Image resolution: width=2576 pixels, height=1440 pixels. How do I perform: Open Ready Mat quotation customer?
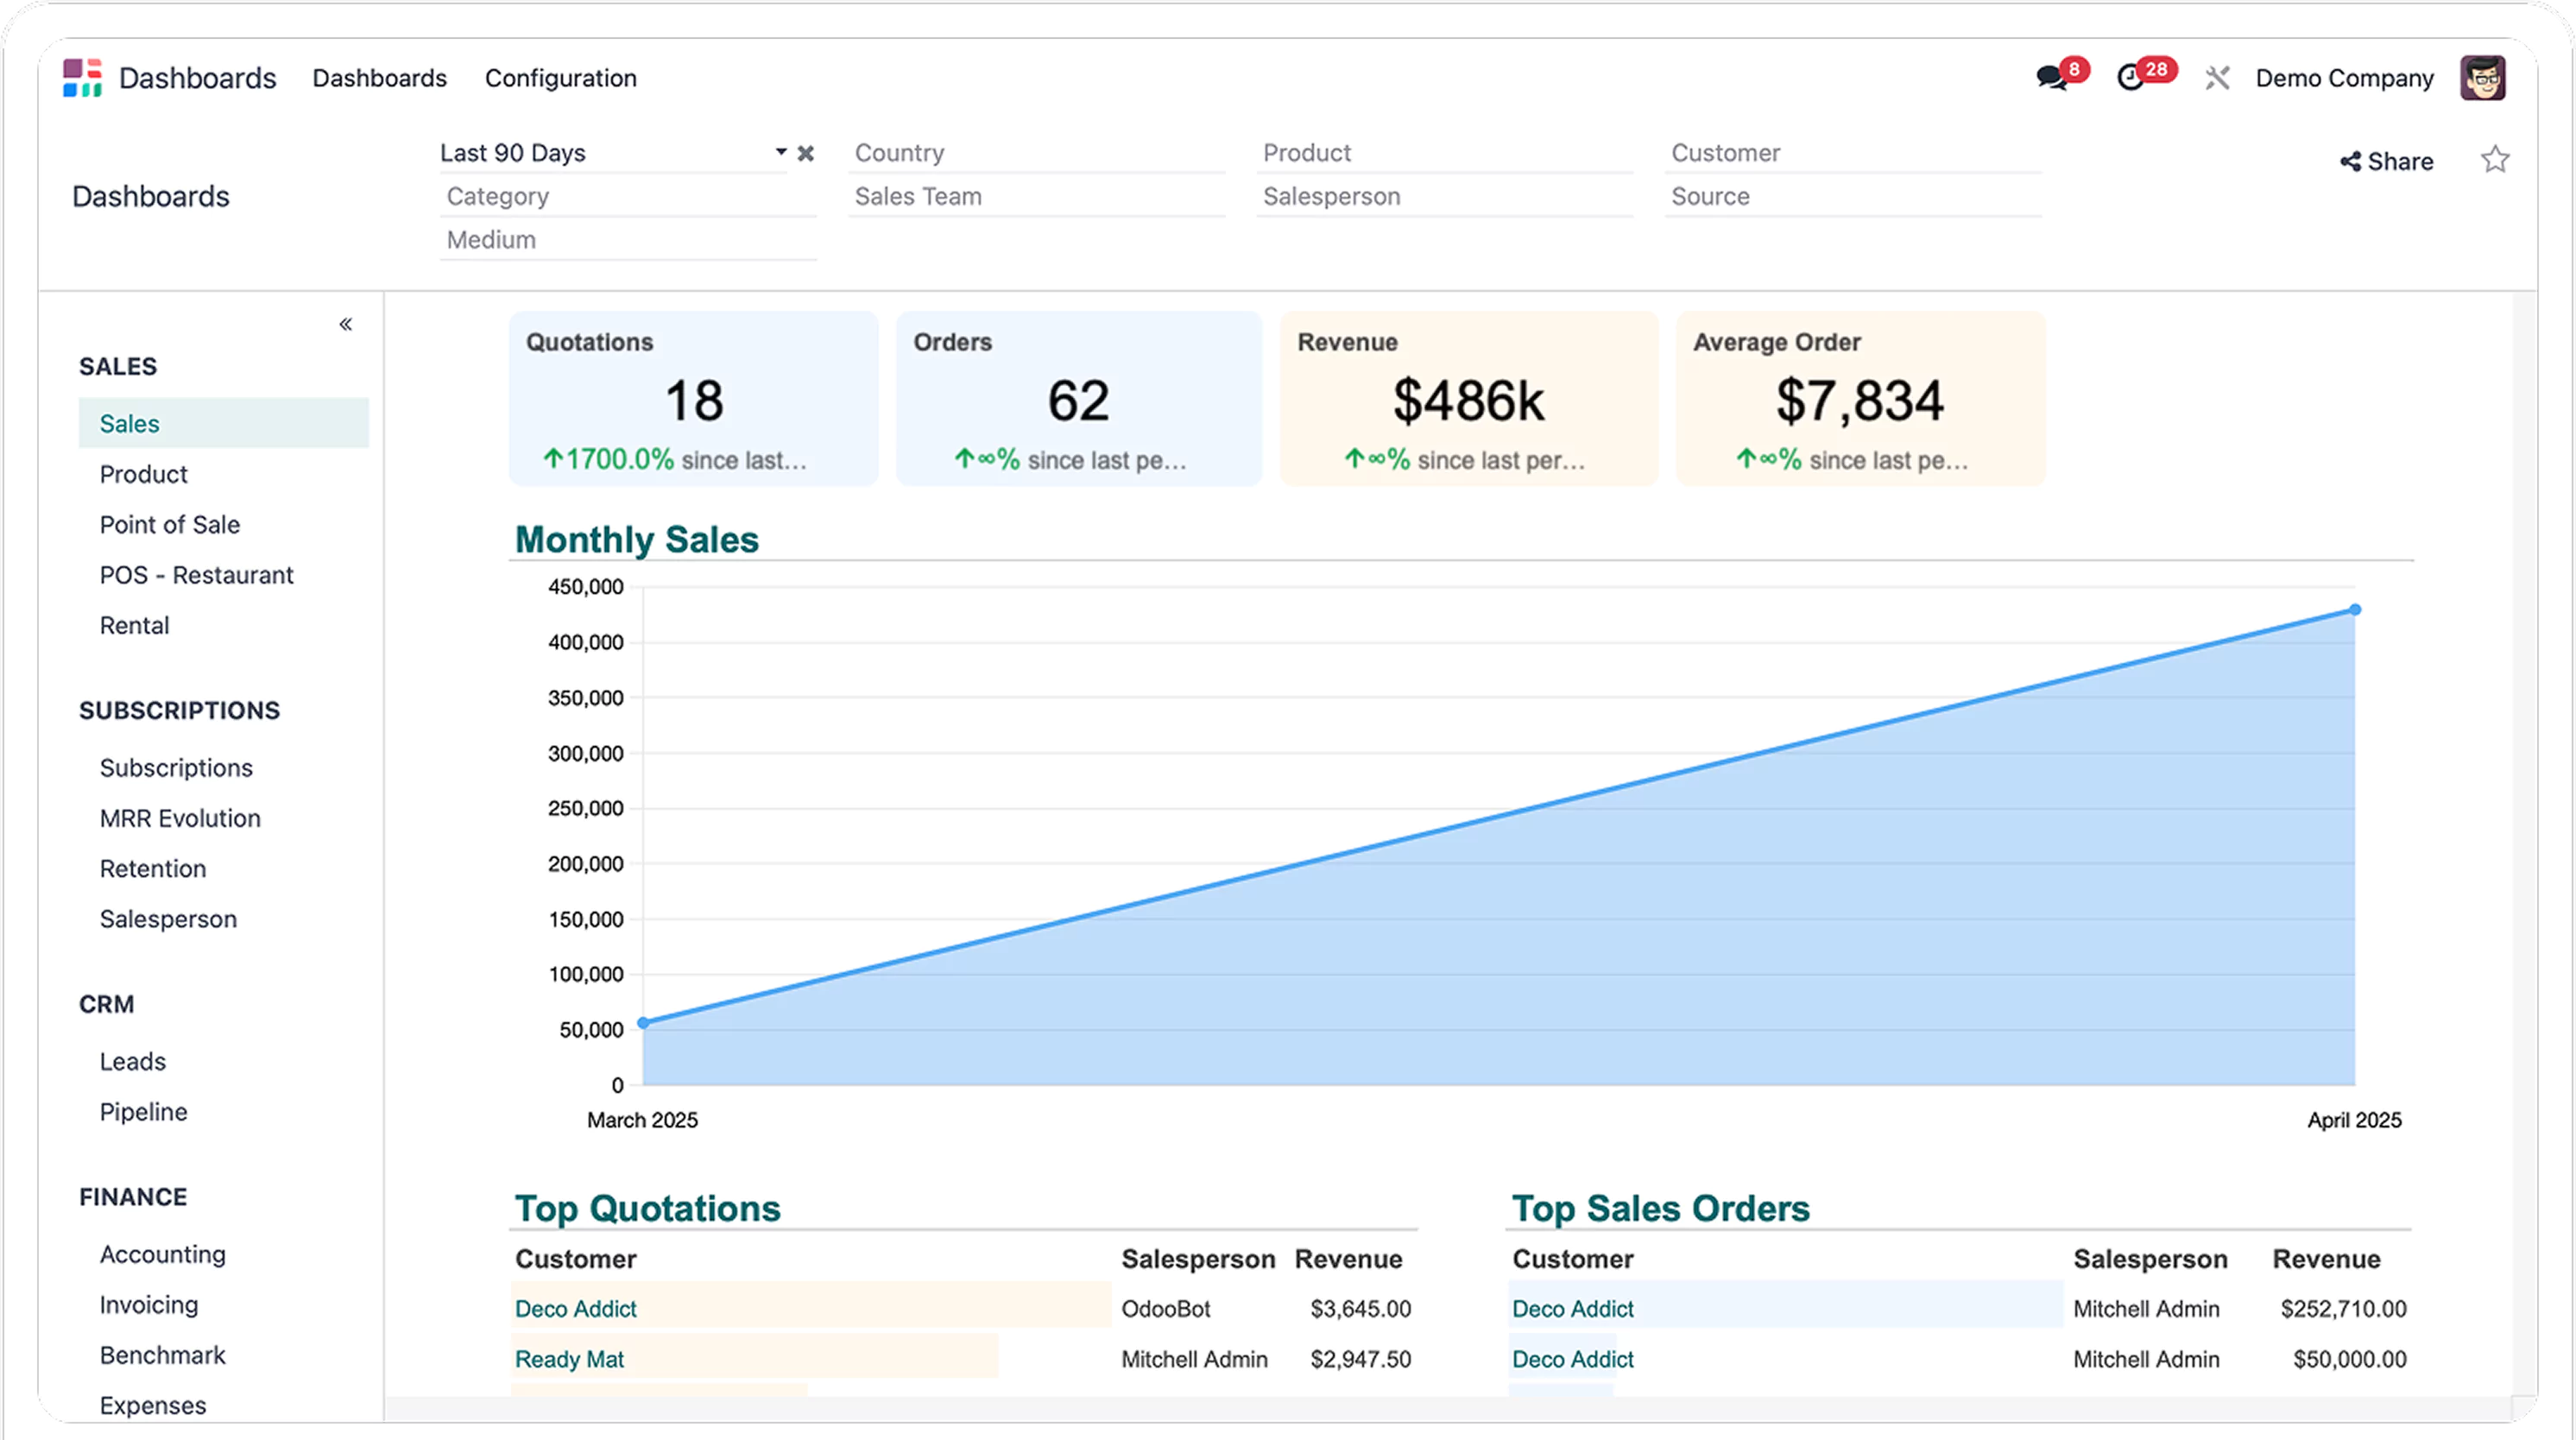point(569,1359)
